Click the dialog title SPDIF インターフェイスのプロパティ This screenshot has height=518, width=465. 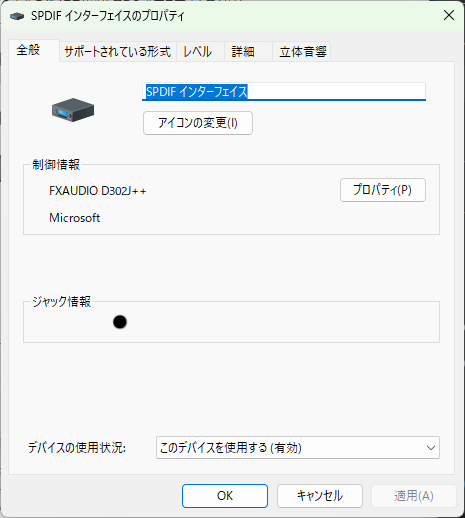107,16
